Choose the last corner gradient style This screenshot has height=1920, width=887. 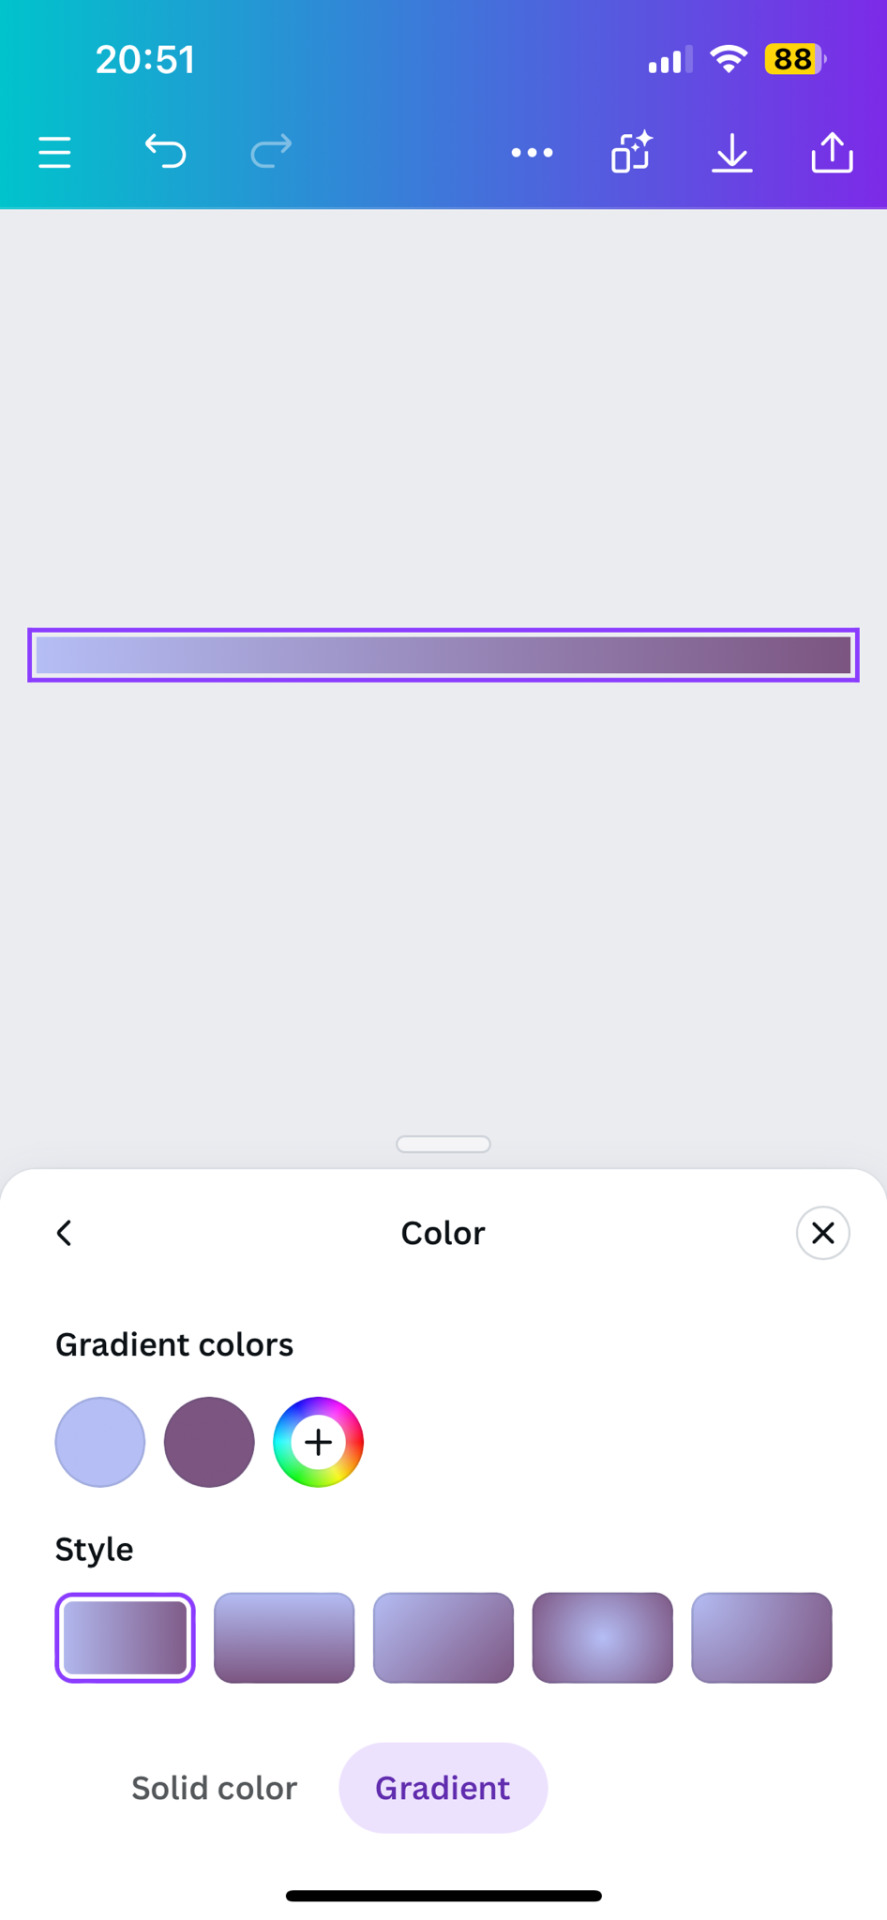[762, 1638]
